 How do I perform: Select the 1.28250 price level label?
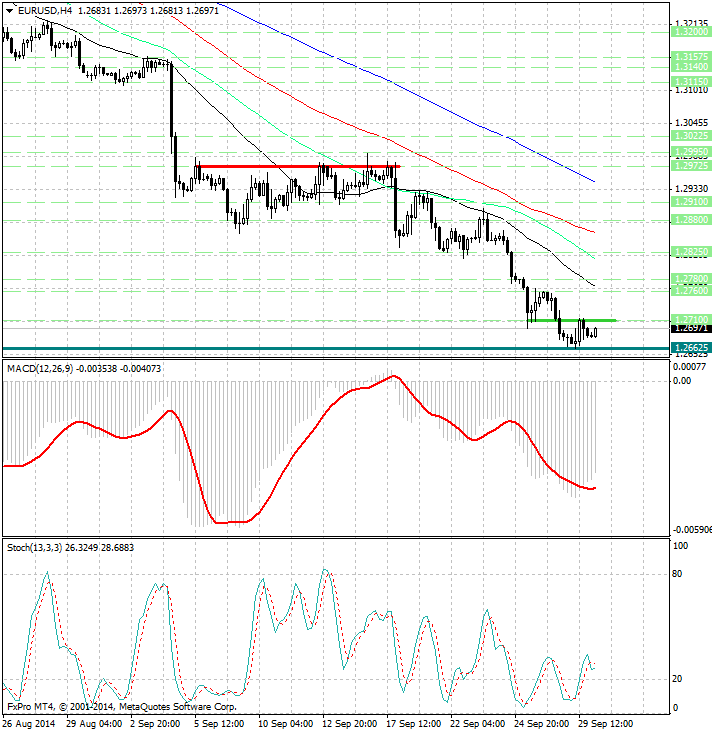(x=691, y=252)
